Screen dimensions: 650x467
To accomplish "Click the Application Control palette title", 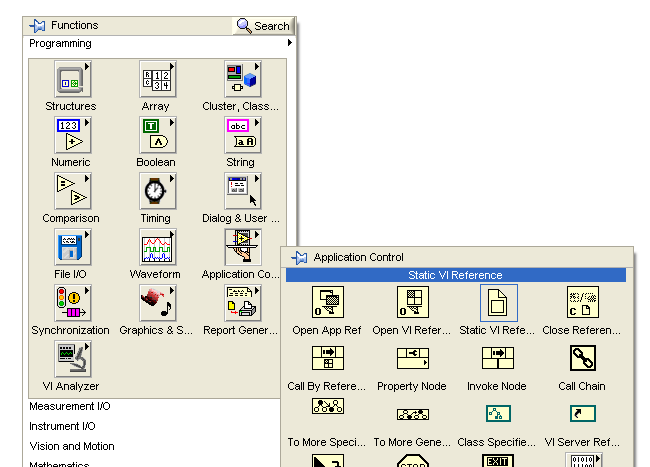I will tap(358, 257).
